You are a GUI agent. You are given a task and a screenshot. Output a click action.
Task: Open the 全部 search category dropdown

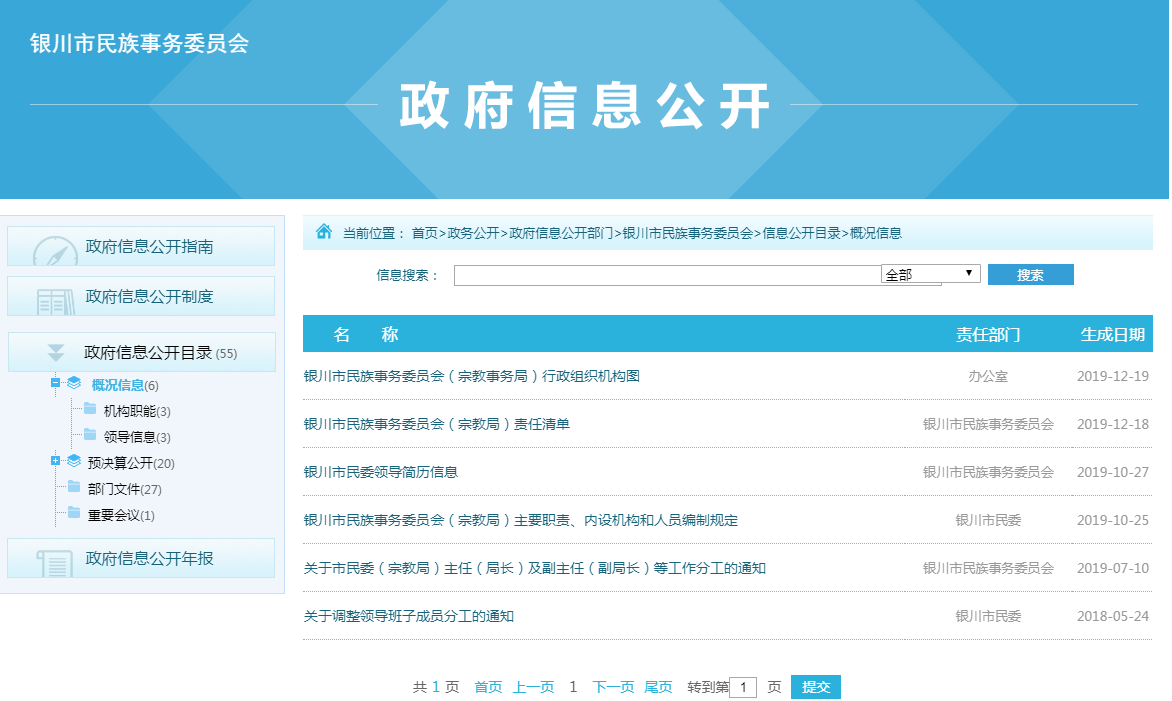point(930,274)
